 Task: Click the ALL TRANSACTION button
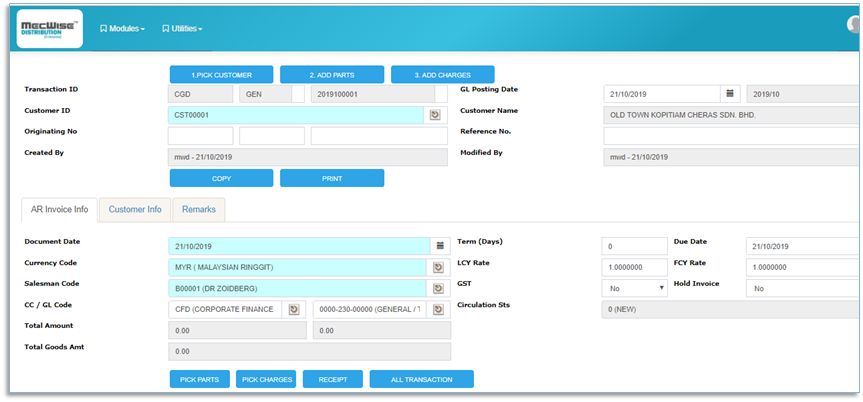[422, 379]
